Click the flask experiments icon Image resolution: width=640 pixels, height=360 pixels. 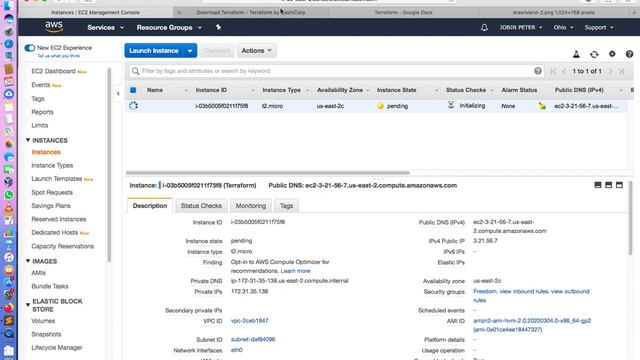click(576, 54)
